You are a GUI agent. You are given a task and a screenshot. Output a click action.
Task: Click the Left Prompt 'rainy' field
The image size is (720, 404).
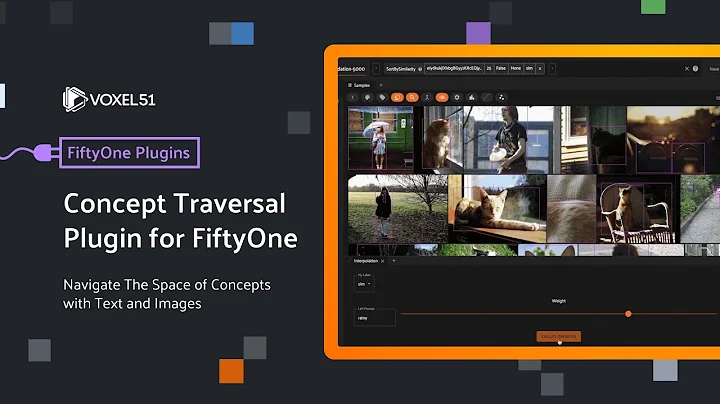point(374,317)
